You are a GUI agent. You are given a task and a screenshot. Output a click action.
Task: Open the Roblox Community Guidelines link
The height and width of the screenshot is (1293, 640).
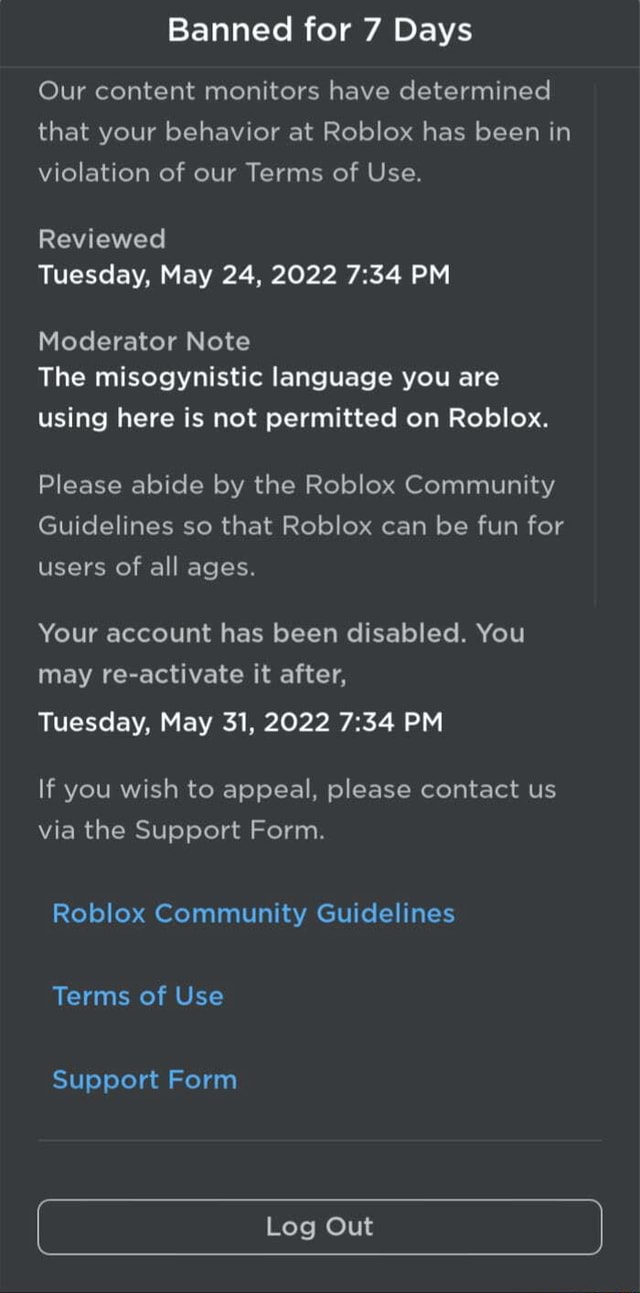pos(252,913)
